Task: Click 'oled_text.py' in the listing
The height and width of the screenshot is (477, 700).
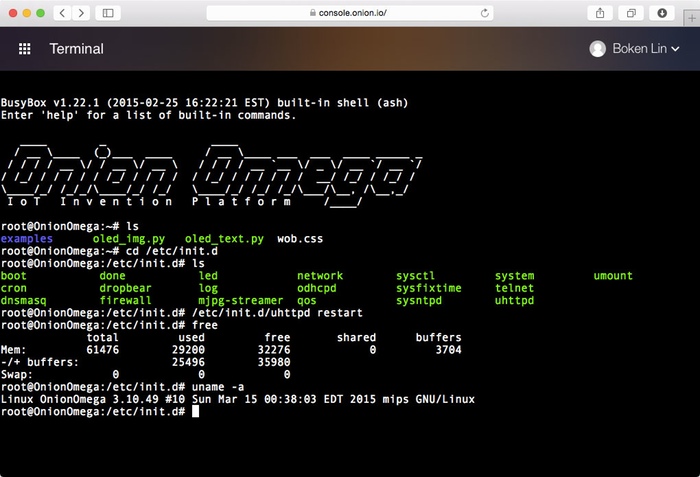Action: pyautogui.click(x=224, y=239)
